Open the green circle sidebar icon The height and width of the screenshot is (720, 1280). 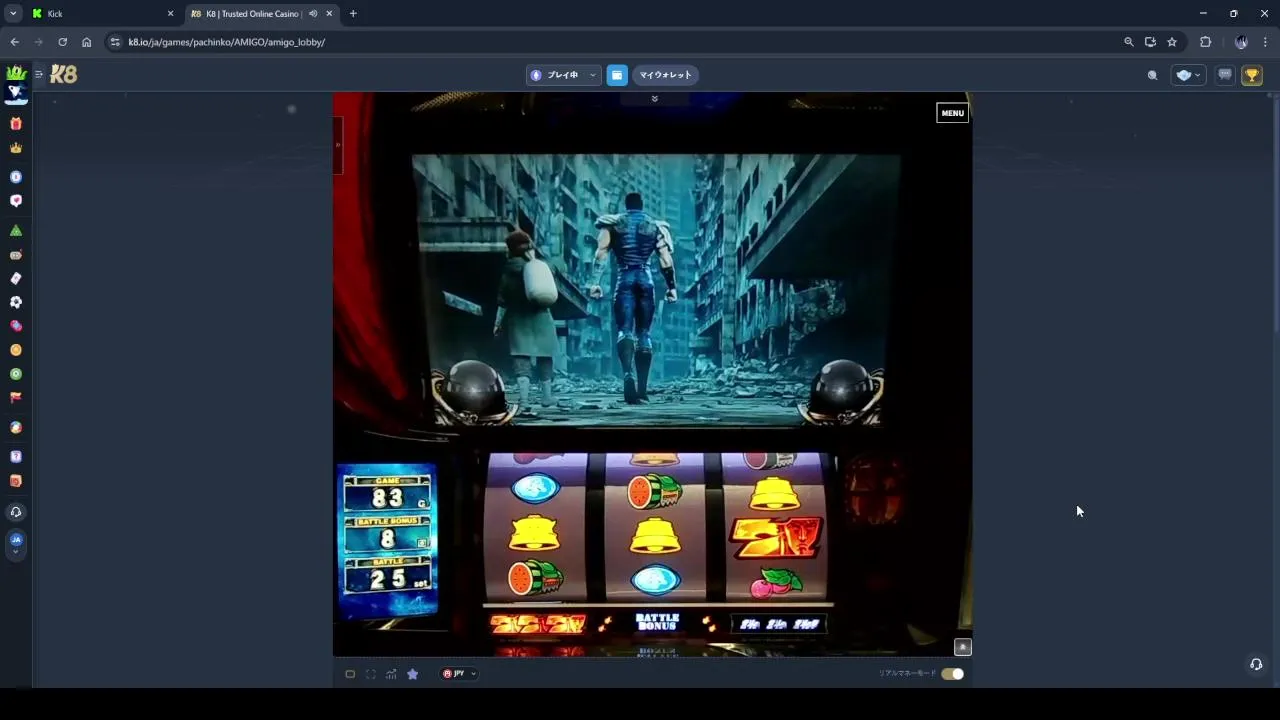click(x=15, y=374)
